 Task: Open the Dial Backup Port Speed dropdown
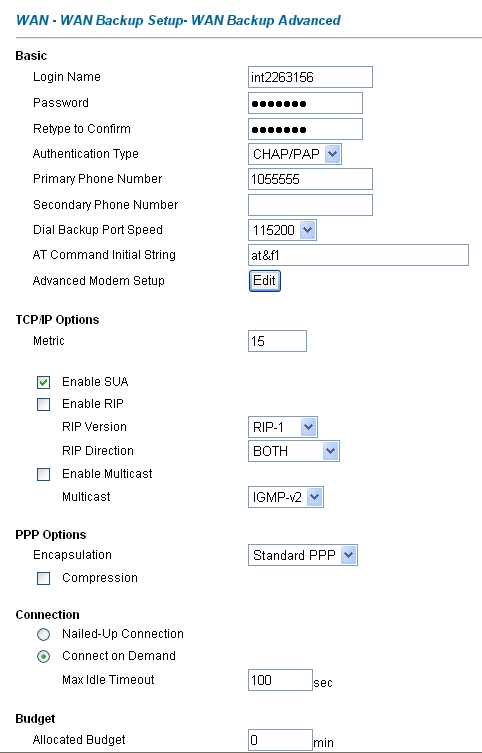click(282, 230)
